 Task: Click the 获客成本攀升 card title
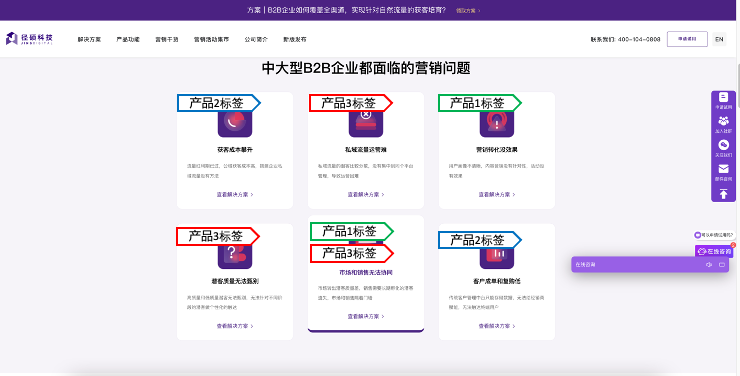coord(235,150)
